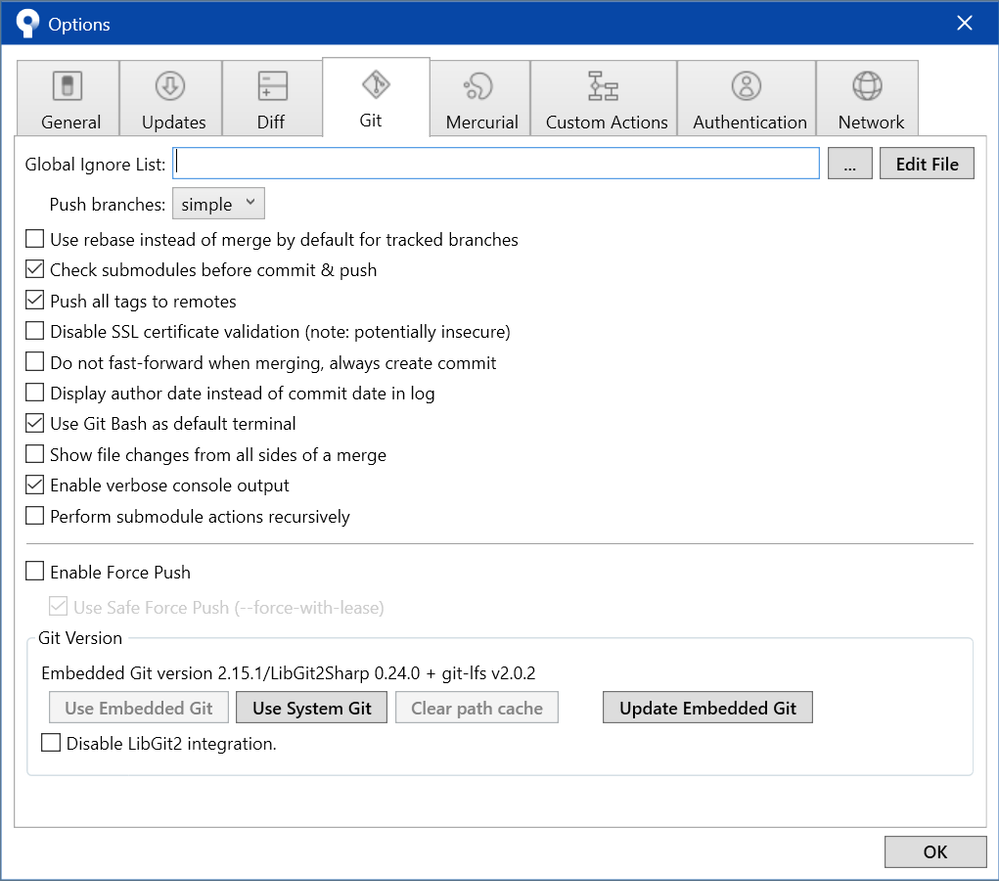Toggle Push all tags to remotes

coord(34,300)
